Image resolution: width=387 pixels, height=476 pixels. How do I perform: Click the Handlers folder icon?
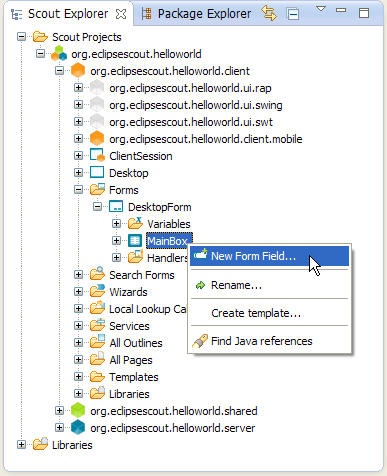point(135,257)
